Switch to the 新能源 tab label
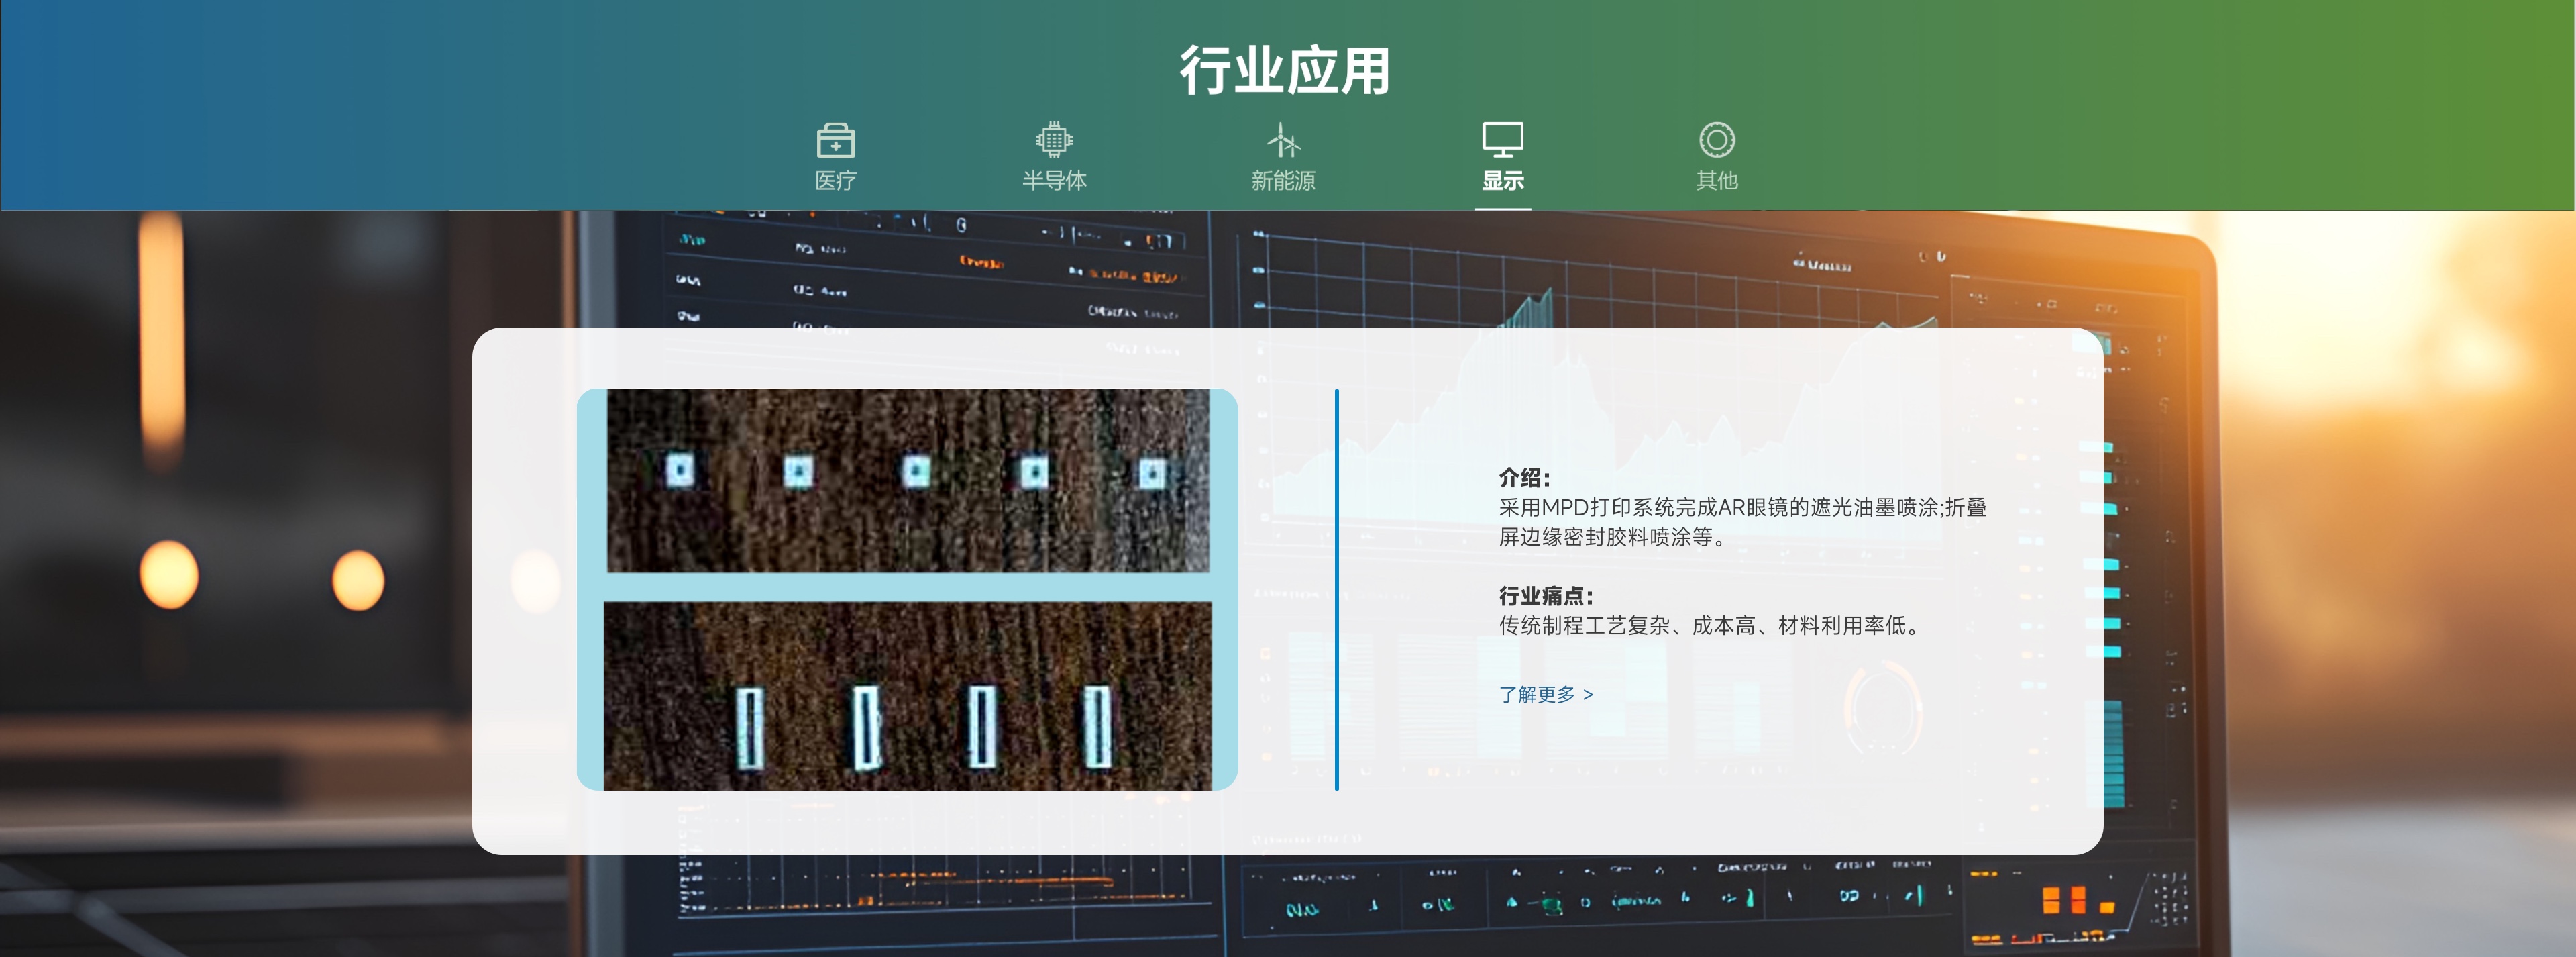The image size is (2576, 957). click(x=1283, y=181)
